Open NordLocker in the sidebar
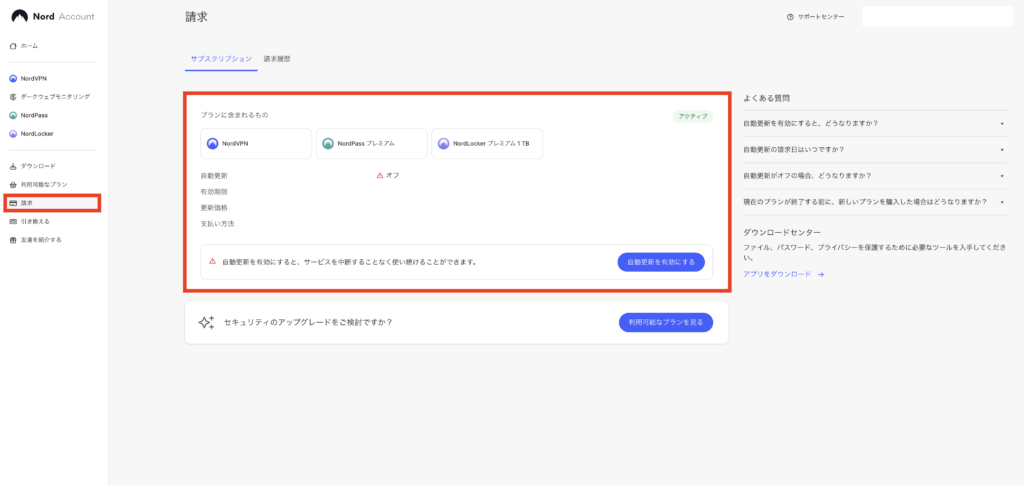1024x485 pixels. tap(37, 134)
